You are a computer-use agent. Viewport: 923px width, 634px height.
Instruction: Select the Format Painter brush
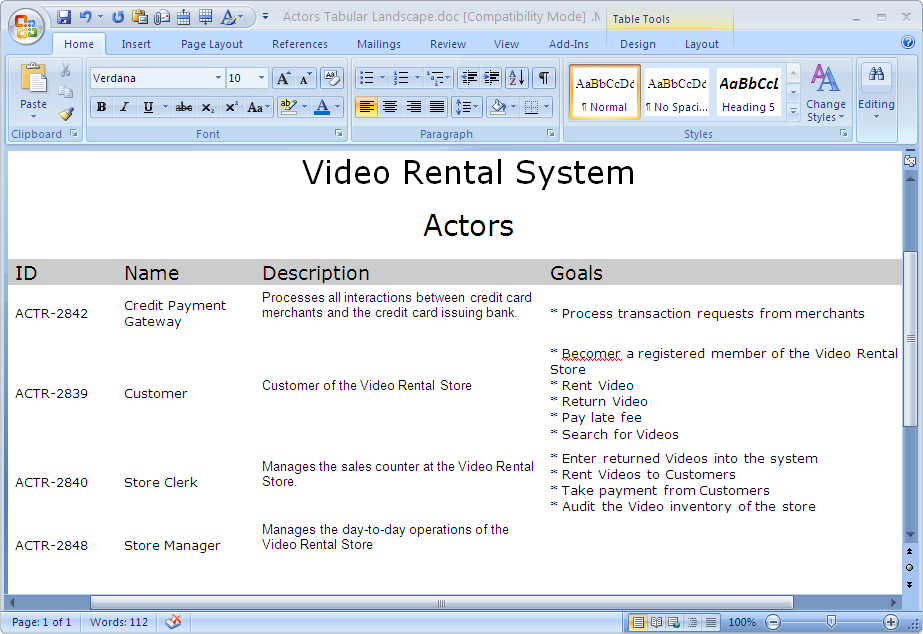pyautogui.click(x=65, y=113)
